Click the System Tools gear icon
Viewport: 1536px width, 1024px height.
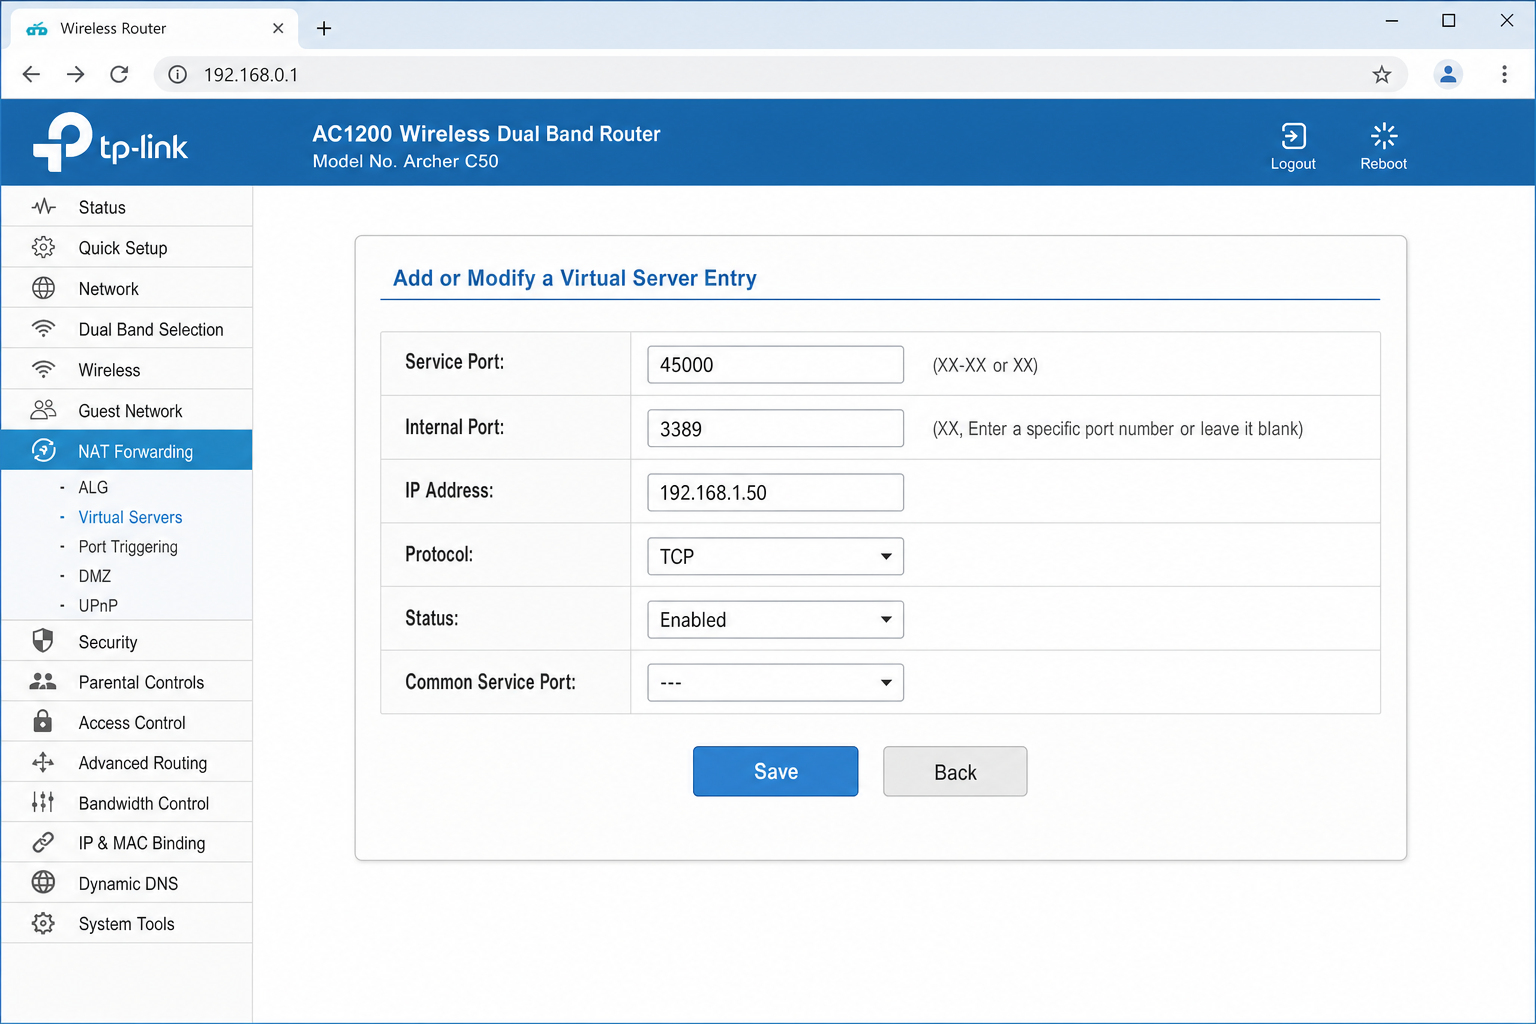(x=43, y=923)
